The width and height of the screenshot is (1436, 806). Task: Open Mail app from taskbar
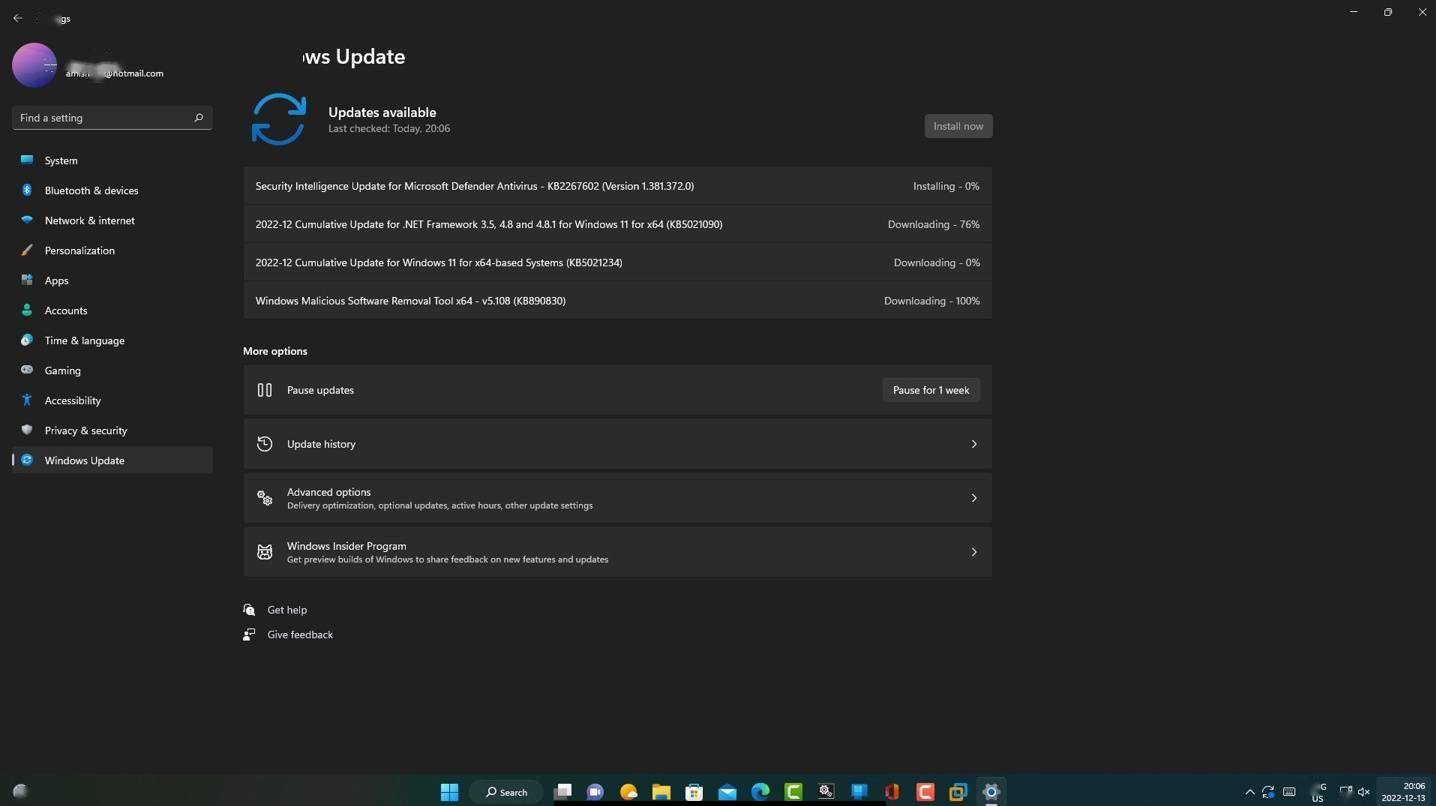coord(727,792)
